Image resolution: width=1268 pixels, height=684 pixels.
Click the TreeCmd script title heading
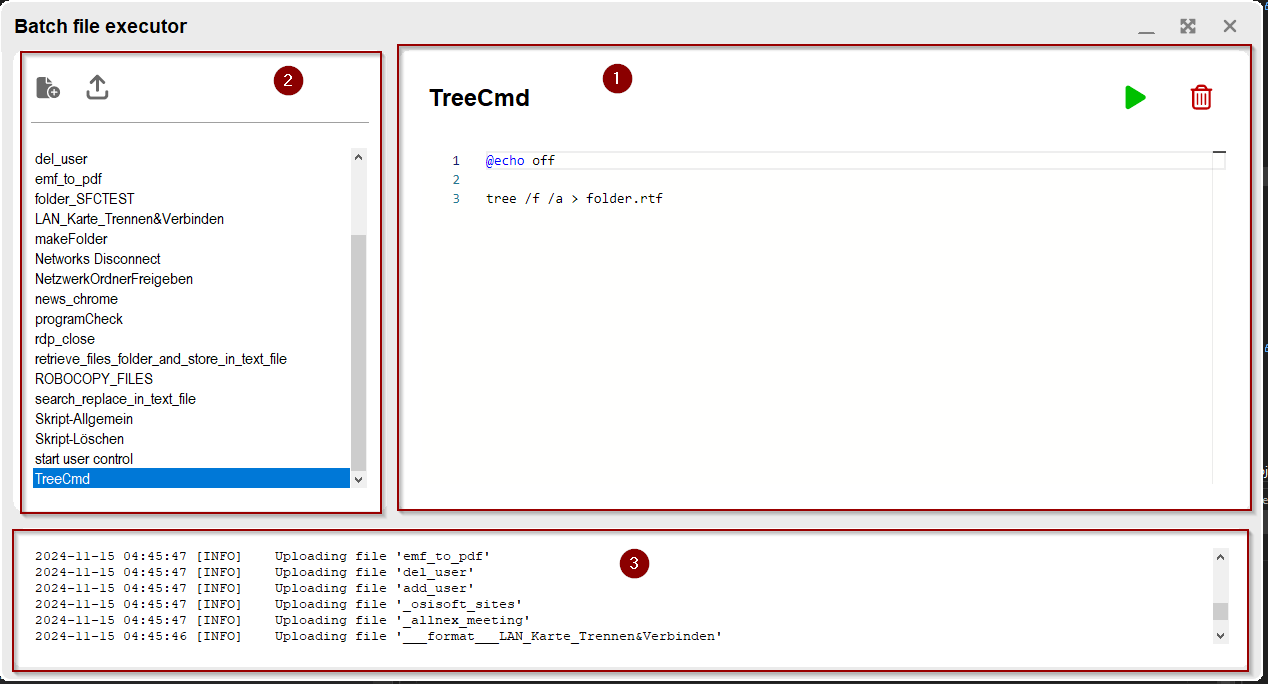click(479, 98)
